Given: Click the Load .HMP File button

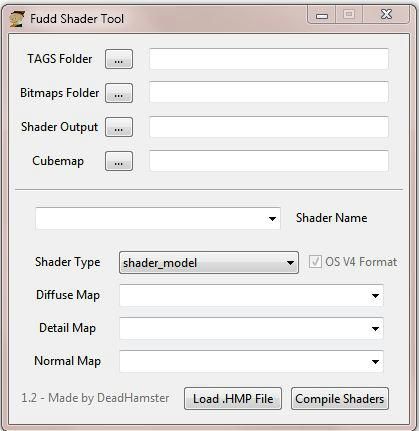Looking at the screenshot, I should point(233,399).
